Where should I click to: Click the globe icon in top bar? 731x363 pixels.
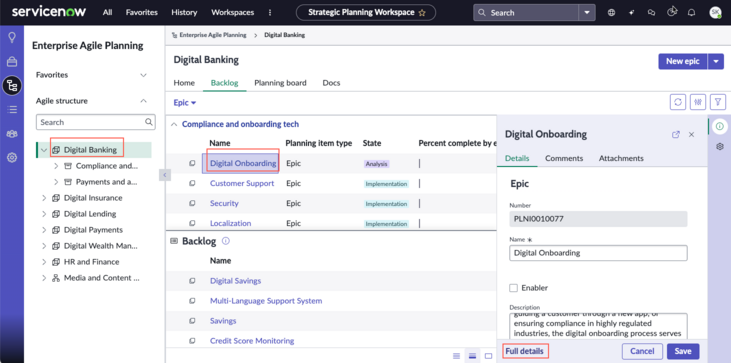coord(611,13)
